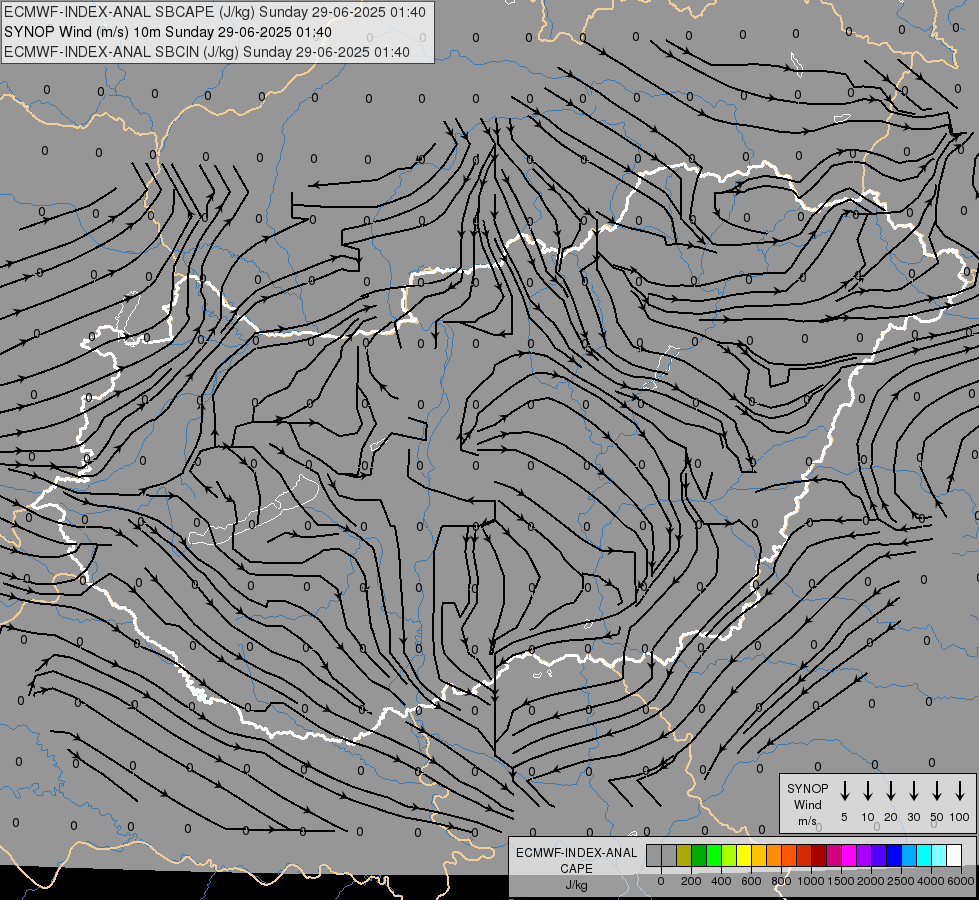Image resolution: width=979 pixels, height=900 pixels.
Task: Pick the purple swatch left of 2000 tick
Action: 865,855
